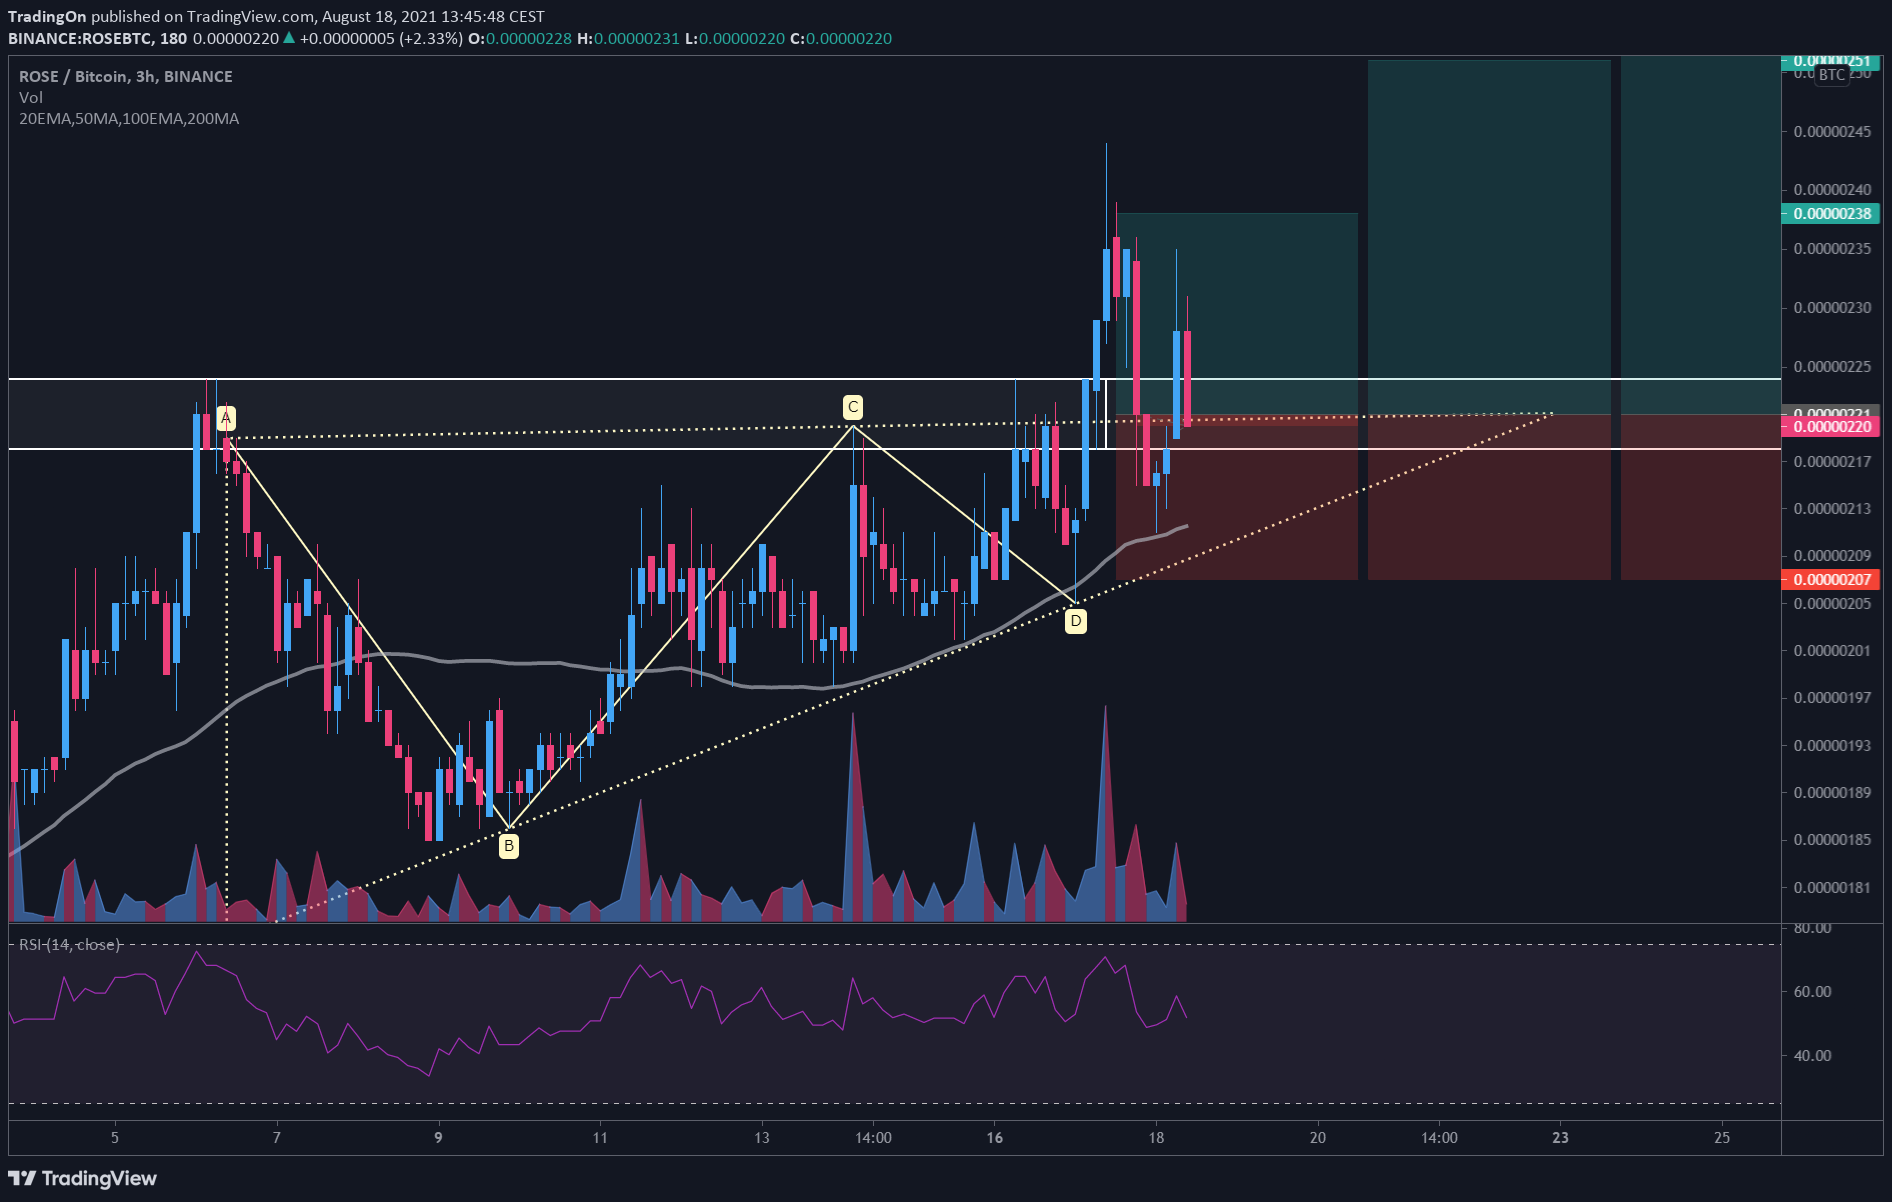The width and height of the screenshot is (1892, 1202).
Task: Click the 60.00 RSI axis value
Action: point(1812,992)
